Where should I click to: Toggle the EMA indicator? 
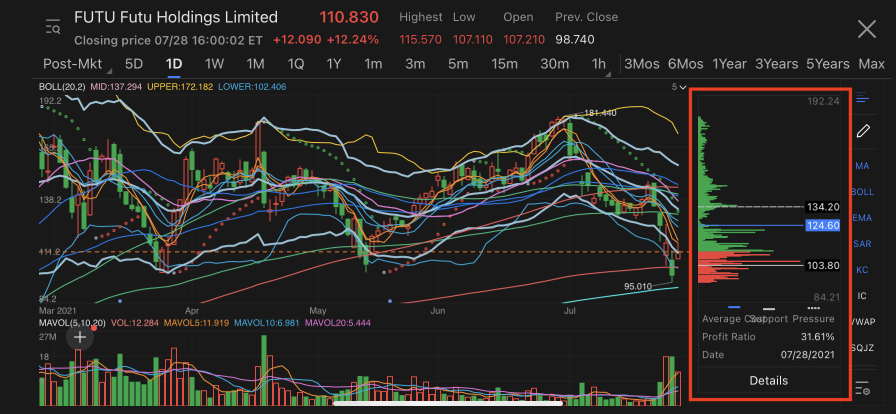click(x=862, y=218)
